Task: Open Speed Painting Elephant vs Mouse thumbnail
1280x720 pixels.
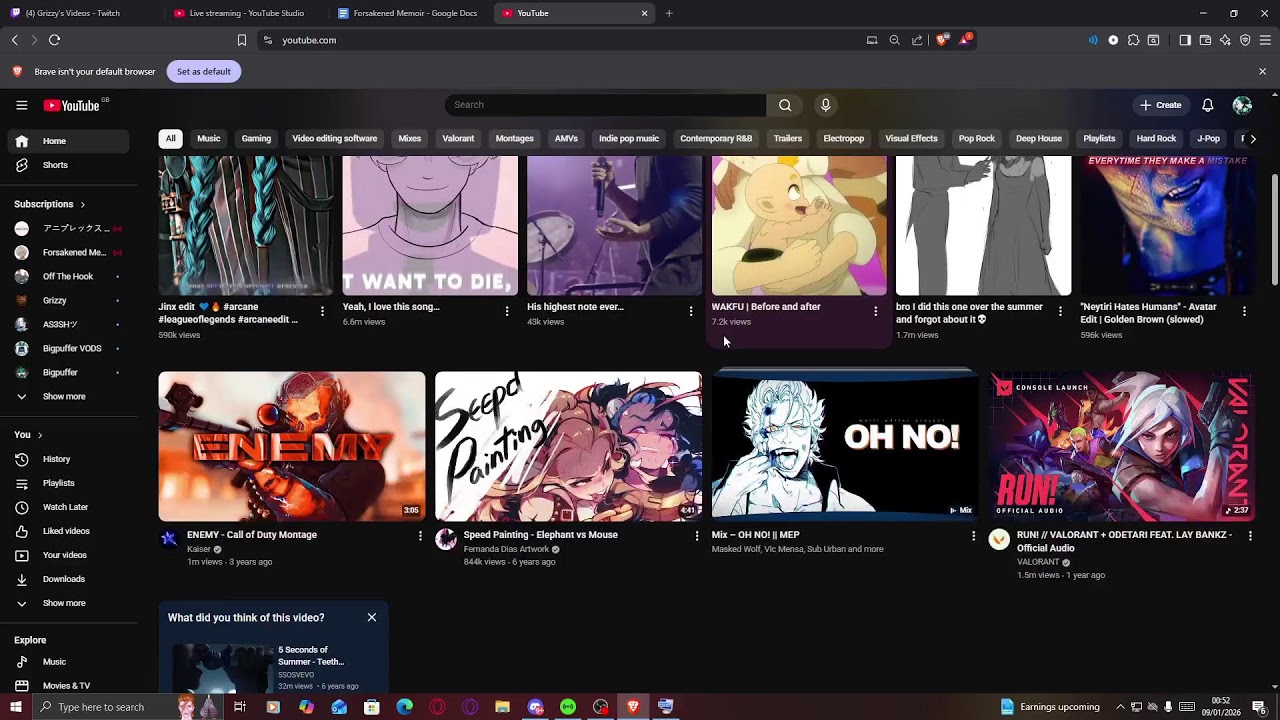Action: click(568, 447)
